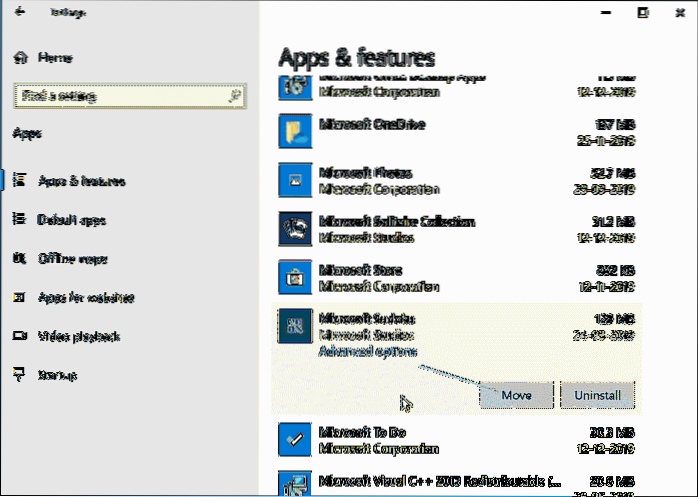Click the Uninstall button
The image size is (698, 497).
(x=597, y=395)
